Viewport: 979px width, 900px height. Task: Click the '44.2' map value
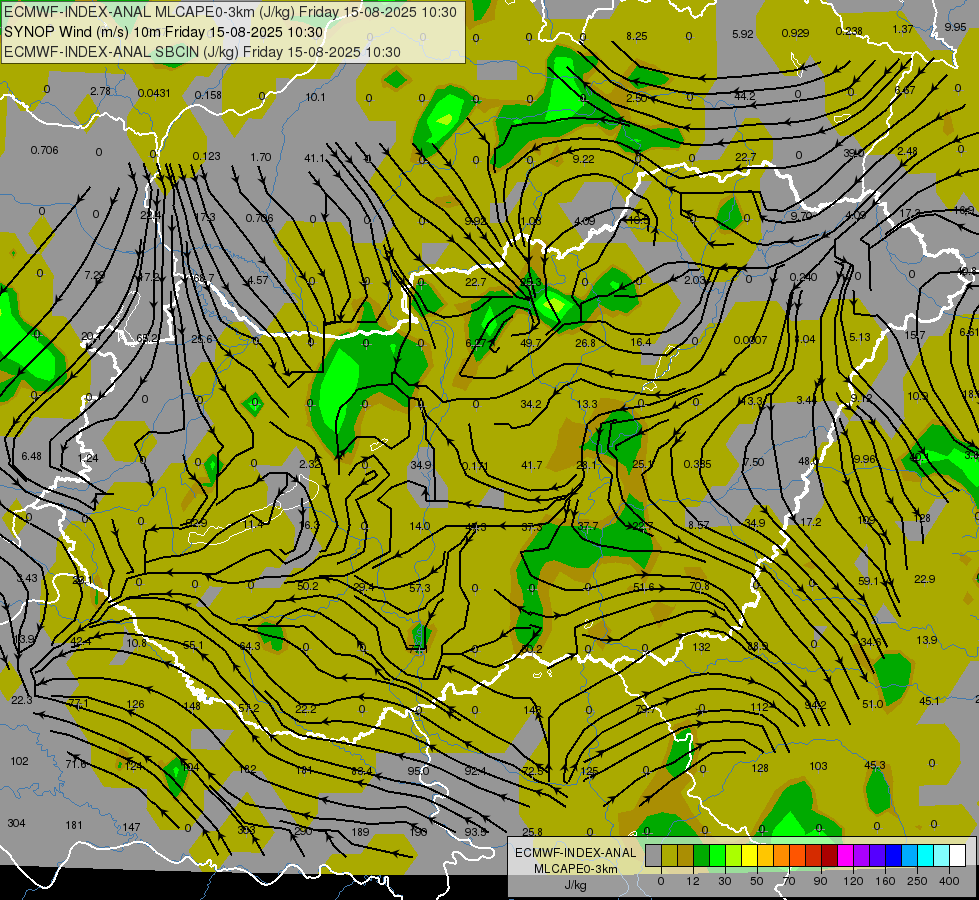745,96
